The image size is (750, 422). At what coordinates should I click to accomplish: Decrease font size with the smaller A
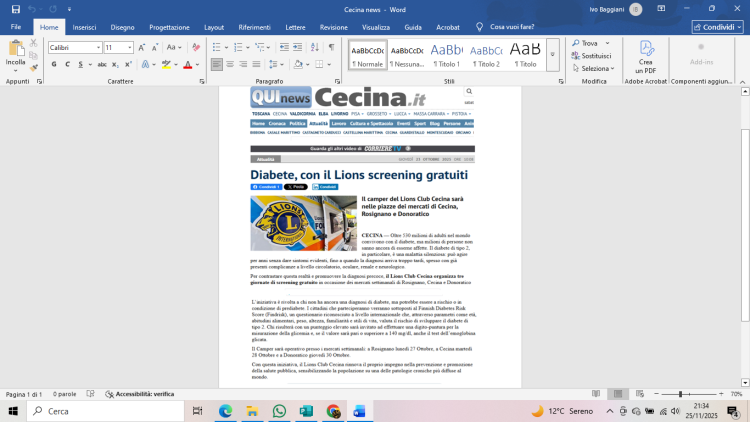(x=154, y=47)
